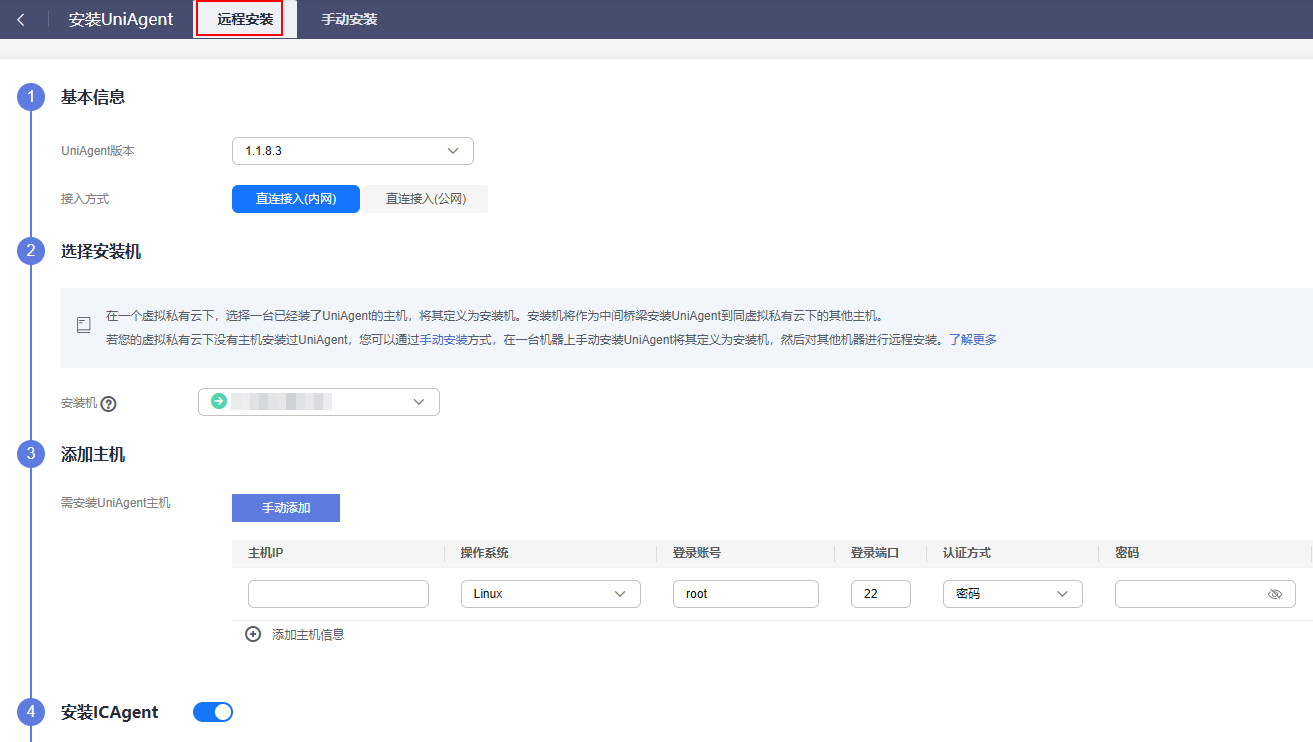The height and width of the screenshot is (742, 1313).
Task: Click the 接入方式 label
Action: [x=85, y=199]
